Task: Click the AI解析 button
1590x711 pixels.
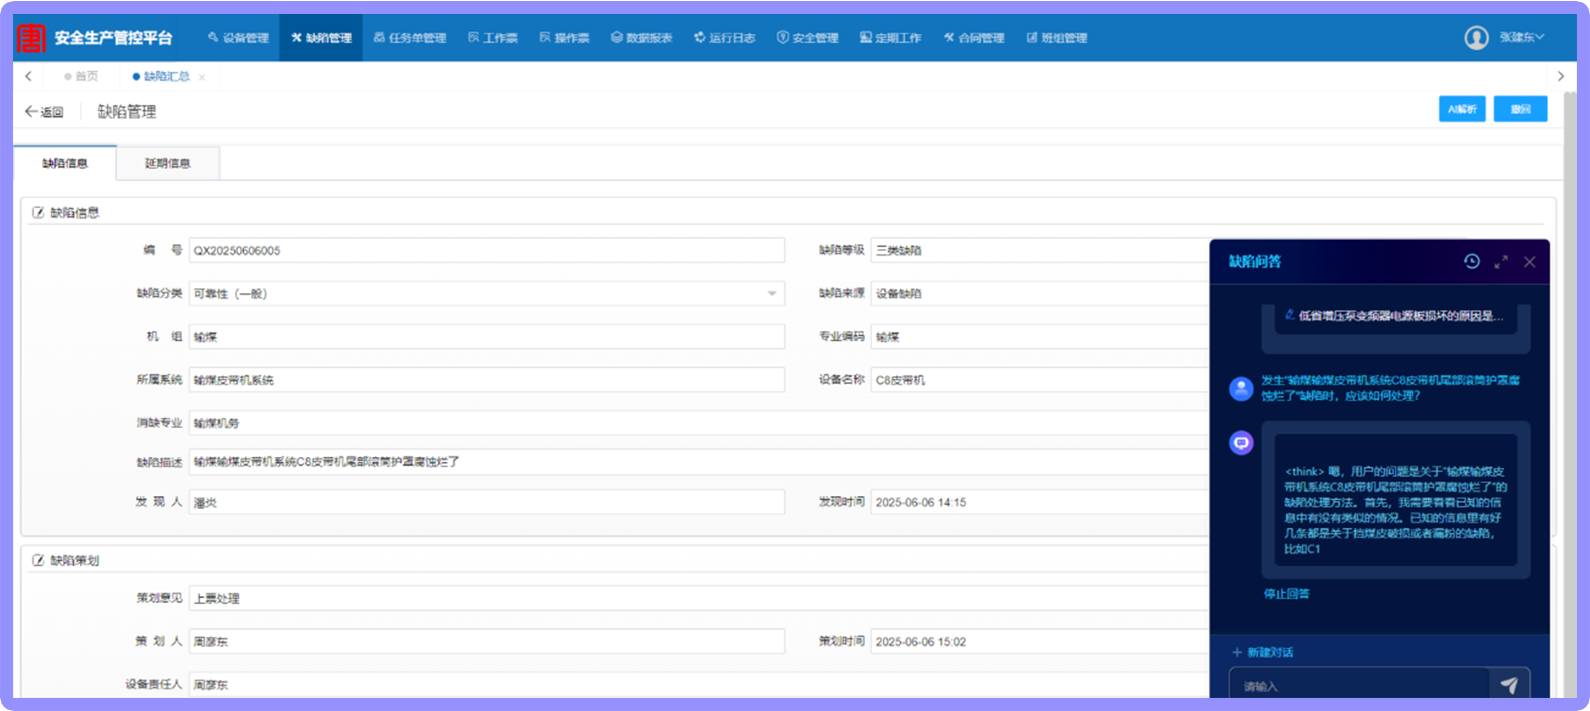Action: [1462, 109]
